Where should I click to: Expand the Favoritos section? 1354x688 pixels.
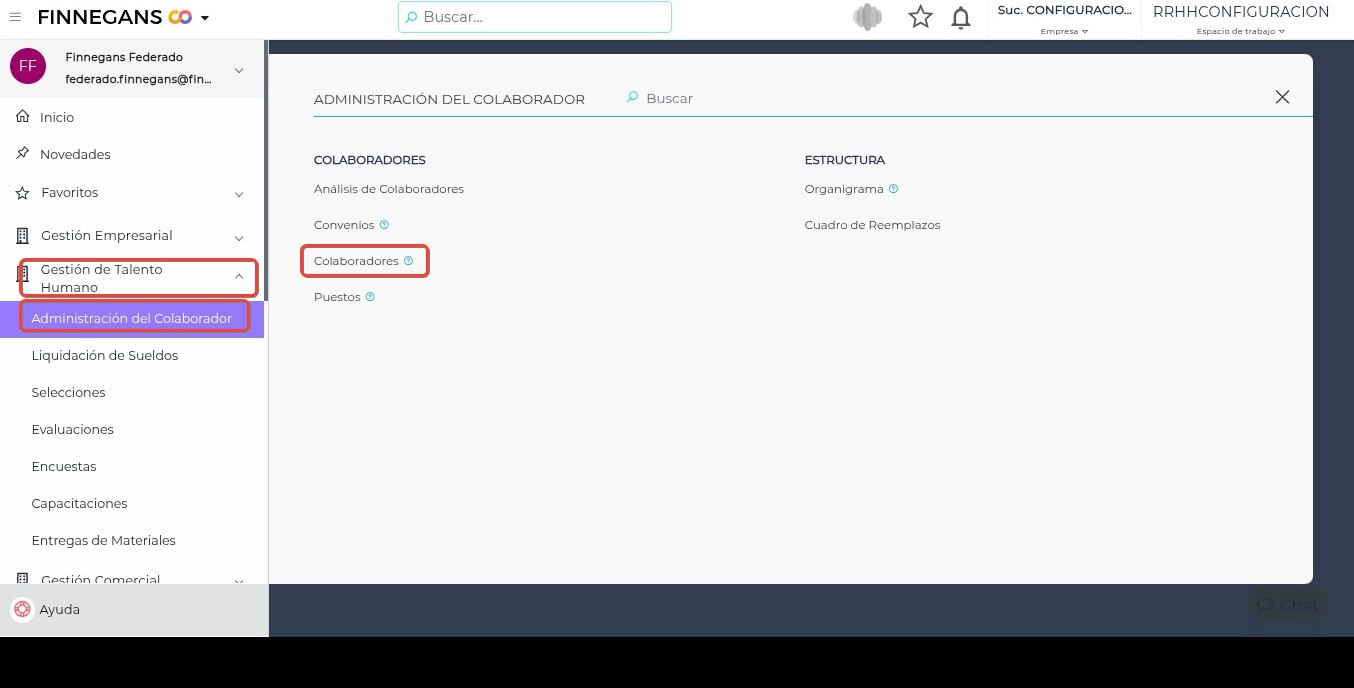click(x=239, y=193)
